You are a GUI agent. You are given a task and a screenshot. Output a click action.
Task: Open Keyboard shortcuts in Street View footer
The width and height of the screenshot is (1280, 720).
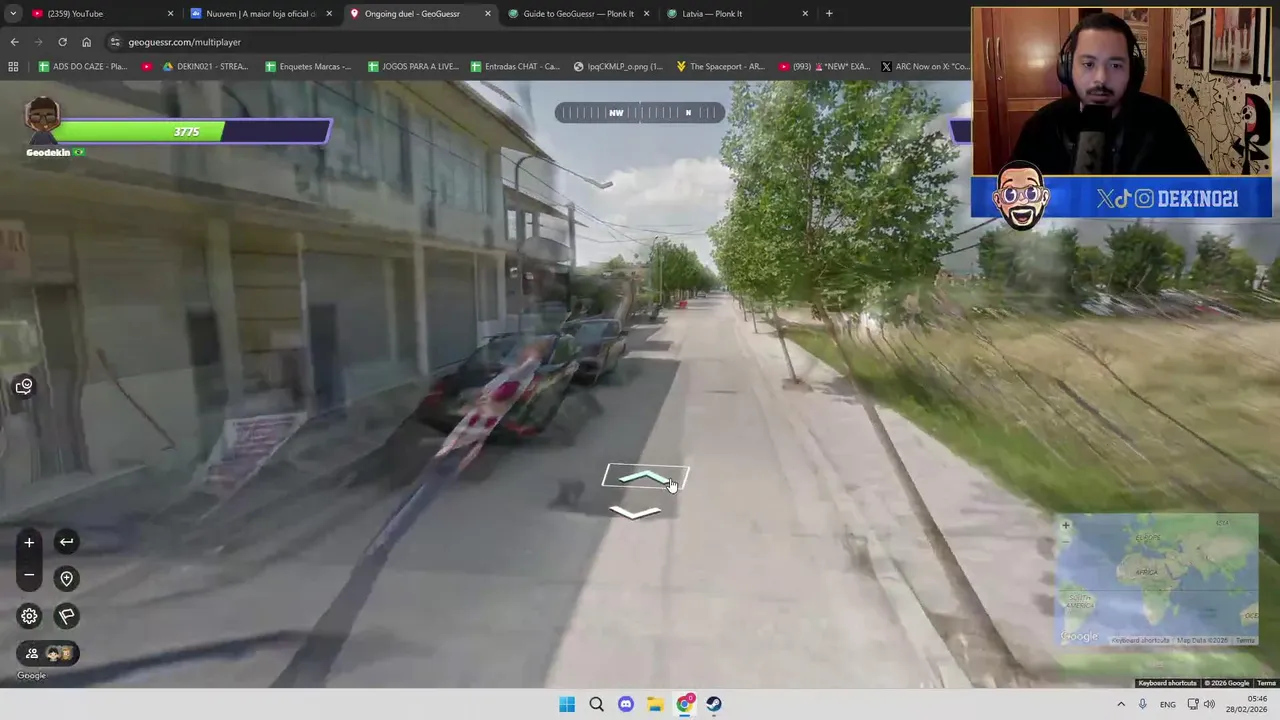pos(1167,683)
